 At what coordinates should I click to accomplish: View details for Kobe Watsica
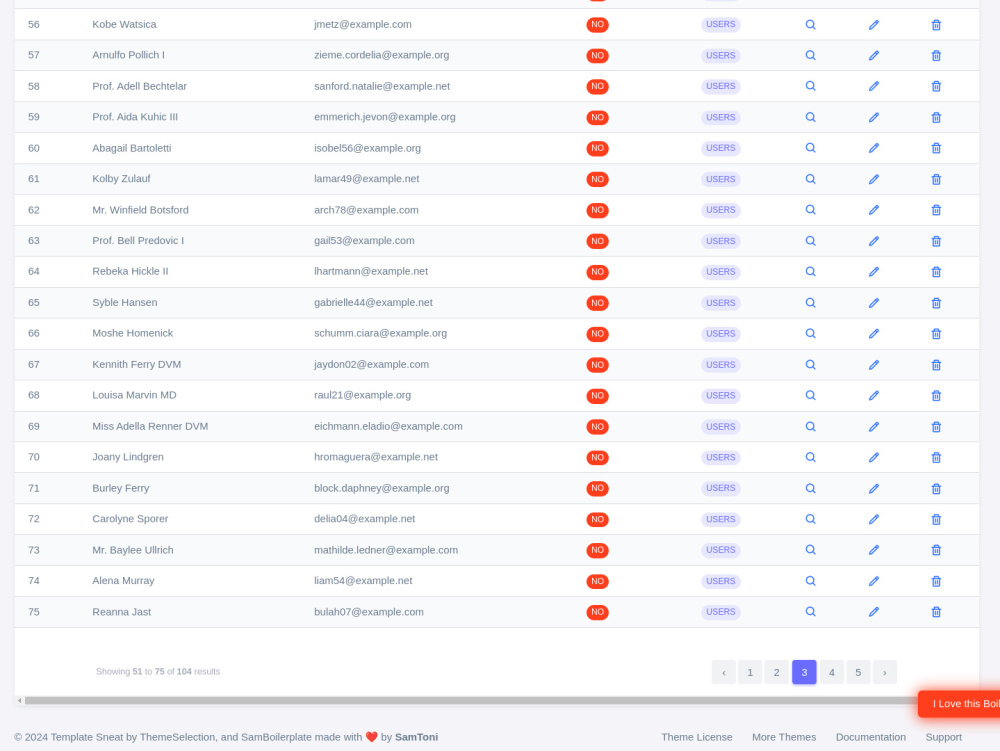810,25
